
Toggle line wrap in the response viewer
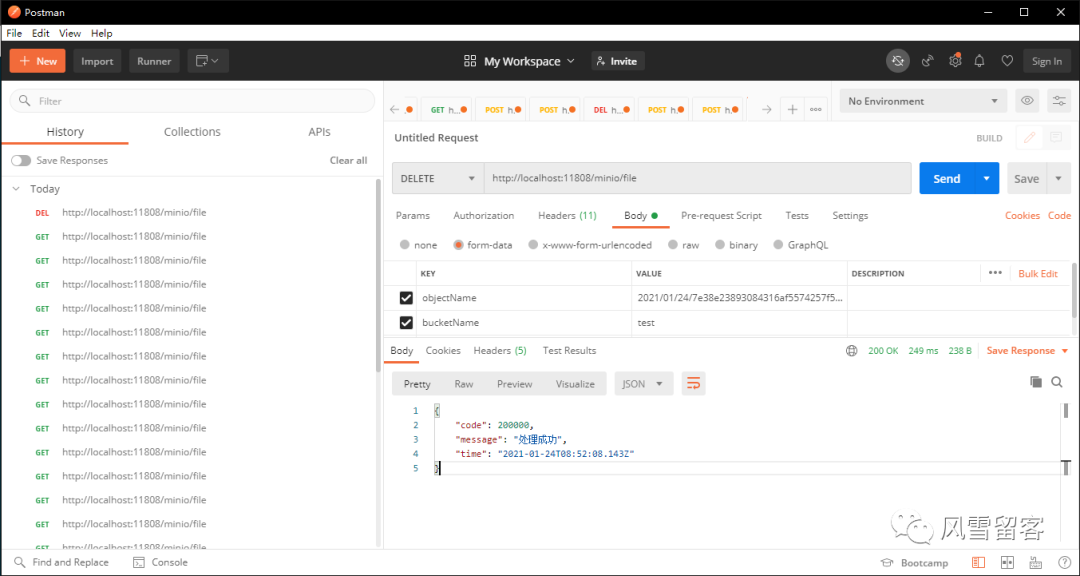coord(694,384)
